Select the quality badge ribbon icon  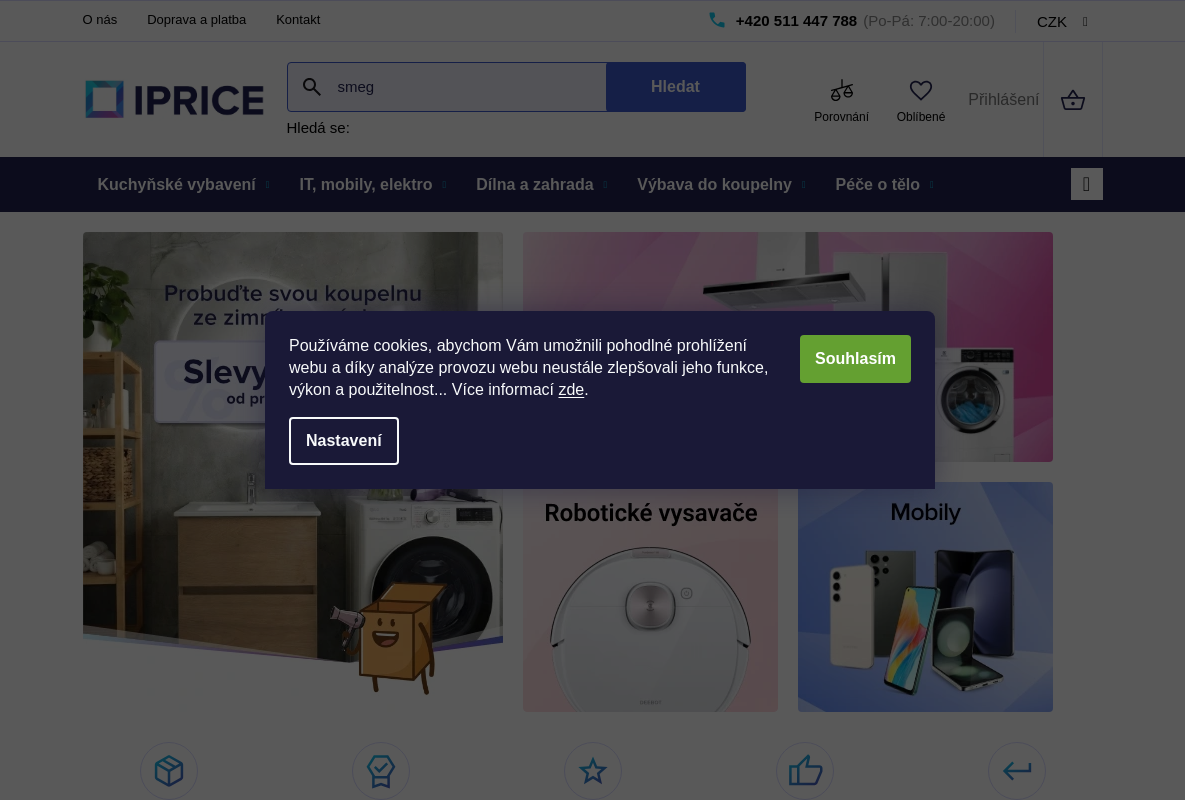(x=380, y=771)
